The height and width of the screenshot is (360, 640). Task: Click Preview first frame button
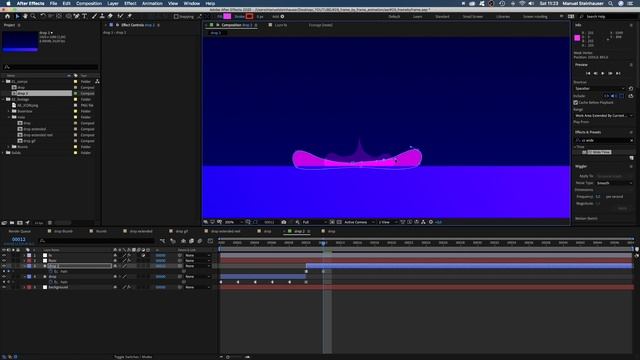(x=588, y=73)
